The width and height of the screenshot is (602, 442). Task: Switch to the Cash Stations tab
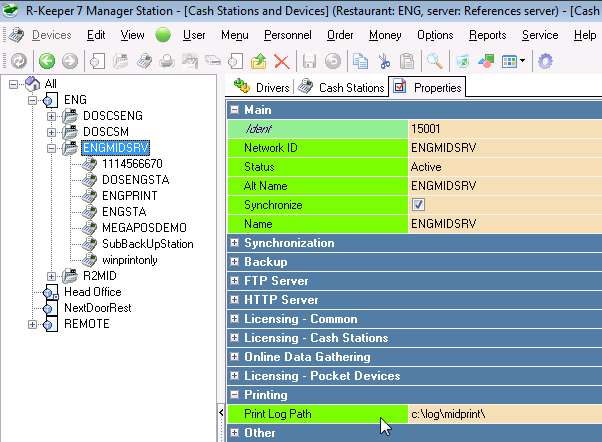[341, 87]
